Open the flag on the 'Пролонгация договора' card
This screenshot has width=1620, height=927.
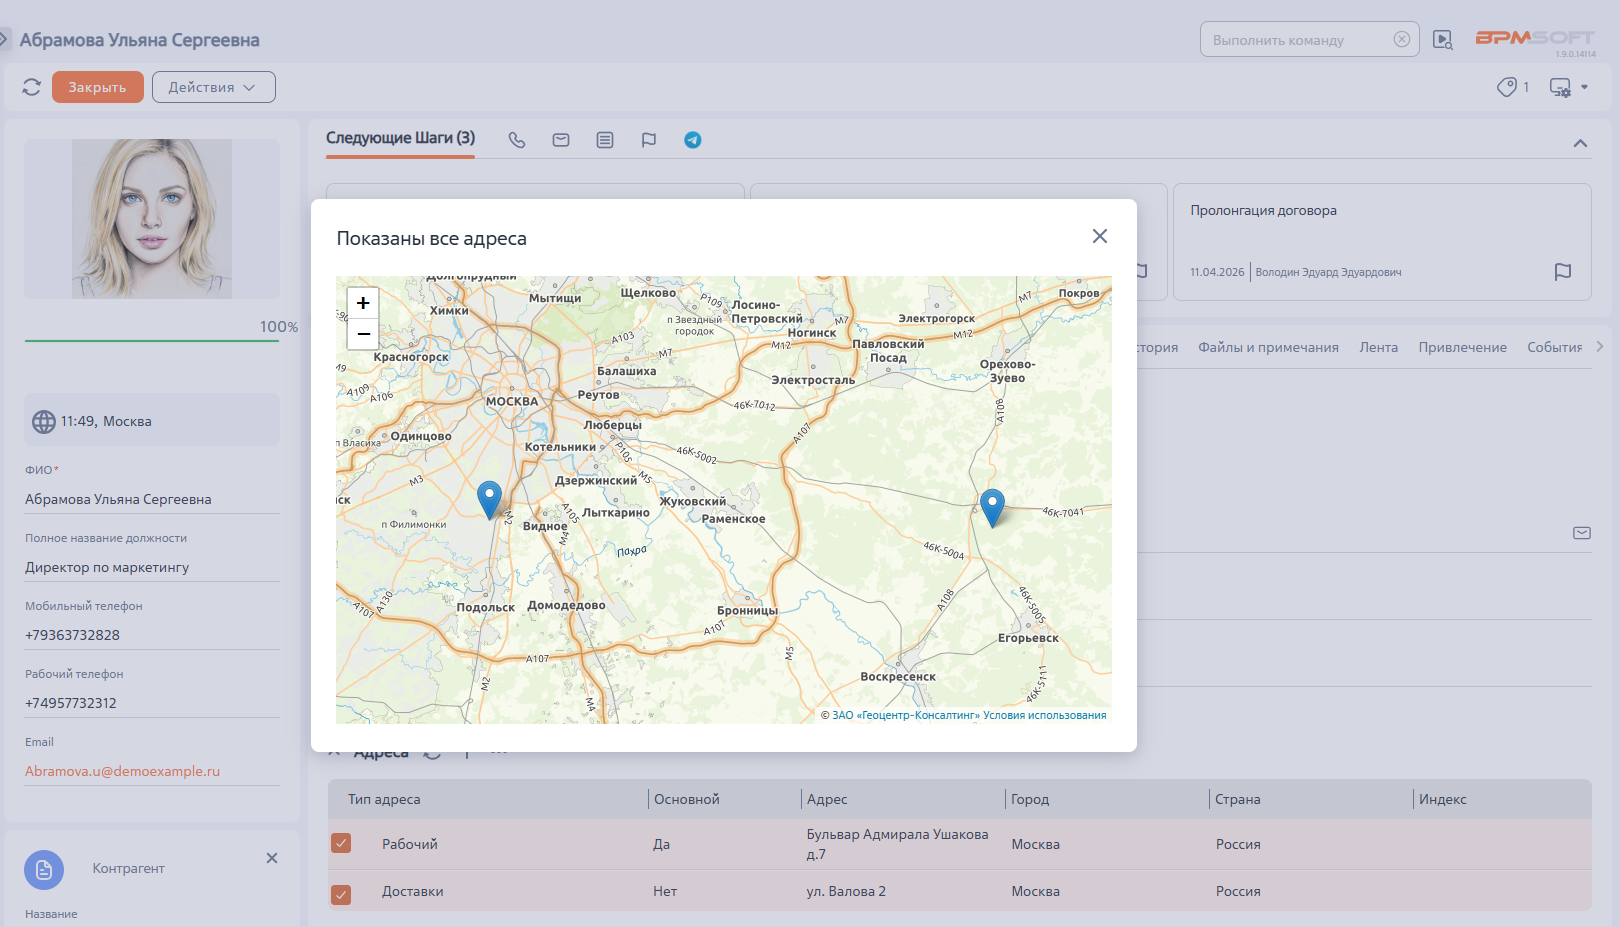pos(1563,272)
